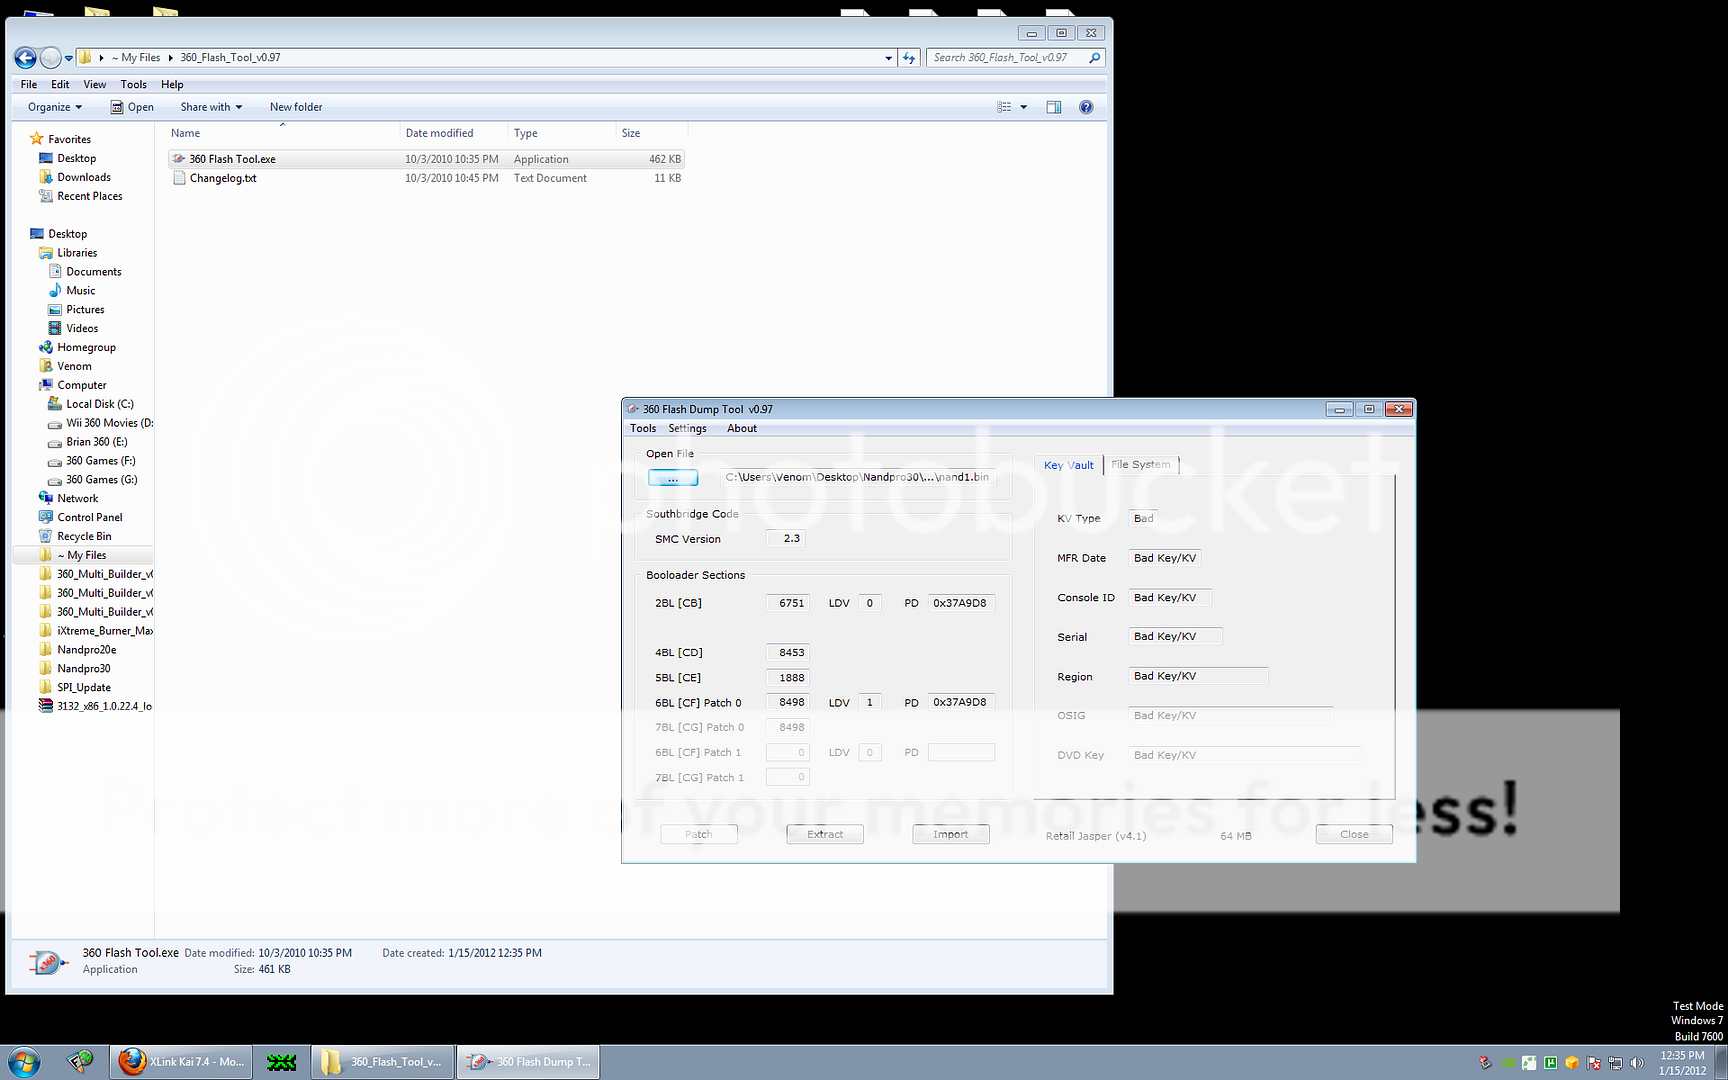Screen dimensions: 1728x1080
Task: Expand the Share with dropdown
Action: [211, 107]
